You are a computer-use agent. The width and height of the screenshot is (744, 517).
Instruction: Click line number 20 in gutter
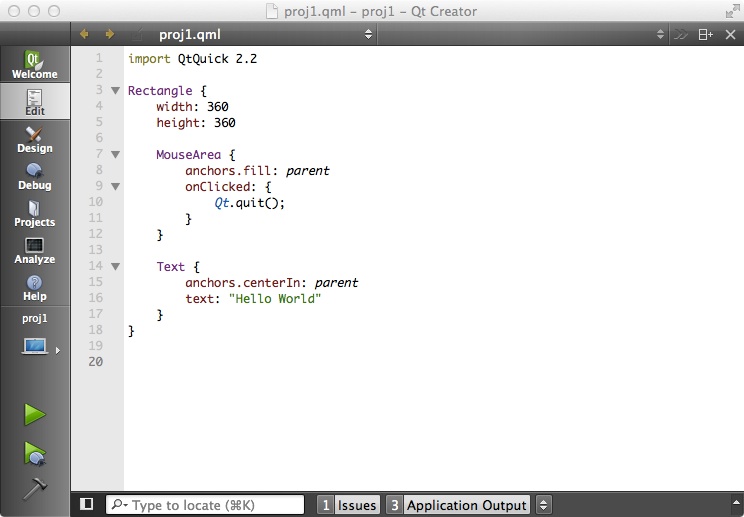pos(96,362)
